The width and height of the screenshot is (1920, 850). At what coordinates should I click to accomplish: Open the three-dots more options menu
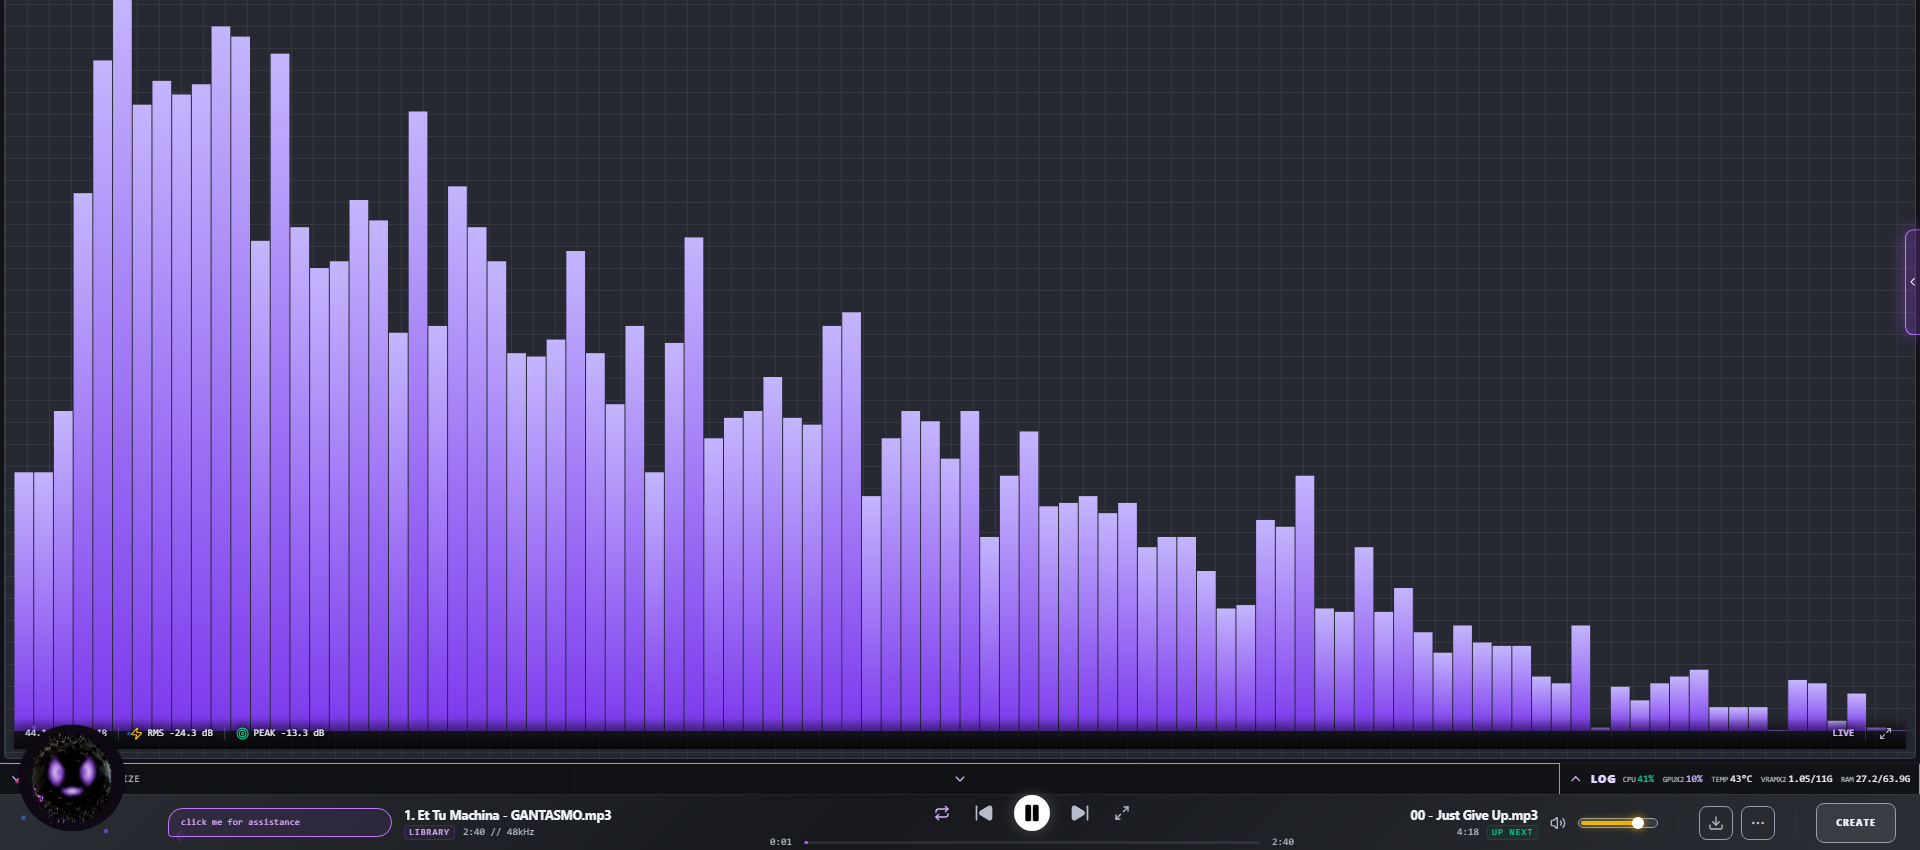[1758, 823]
